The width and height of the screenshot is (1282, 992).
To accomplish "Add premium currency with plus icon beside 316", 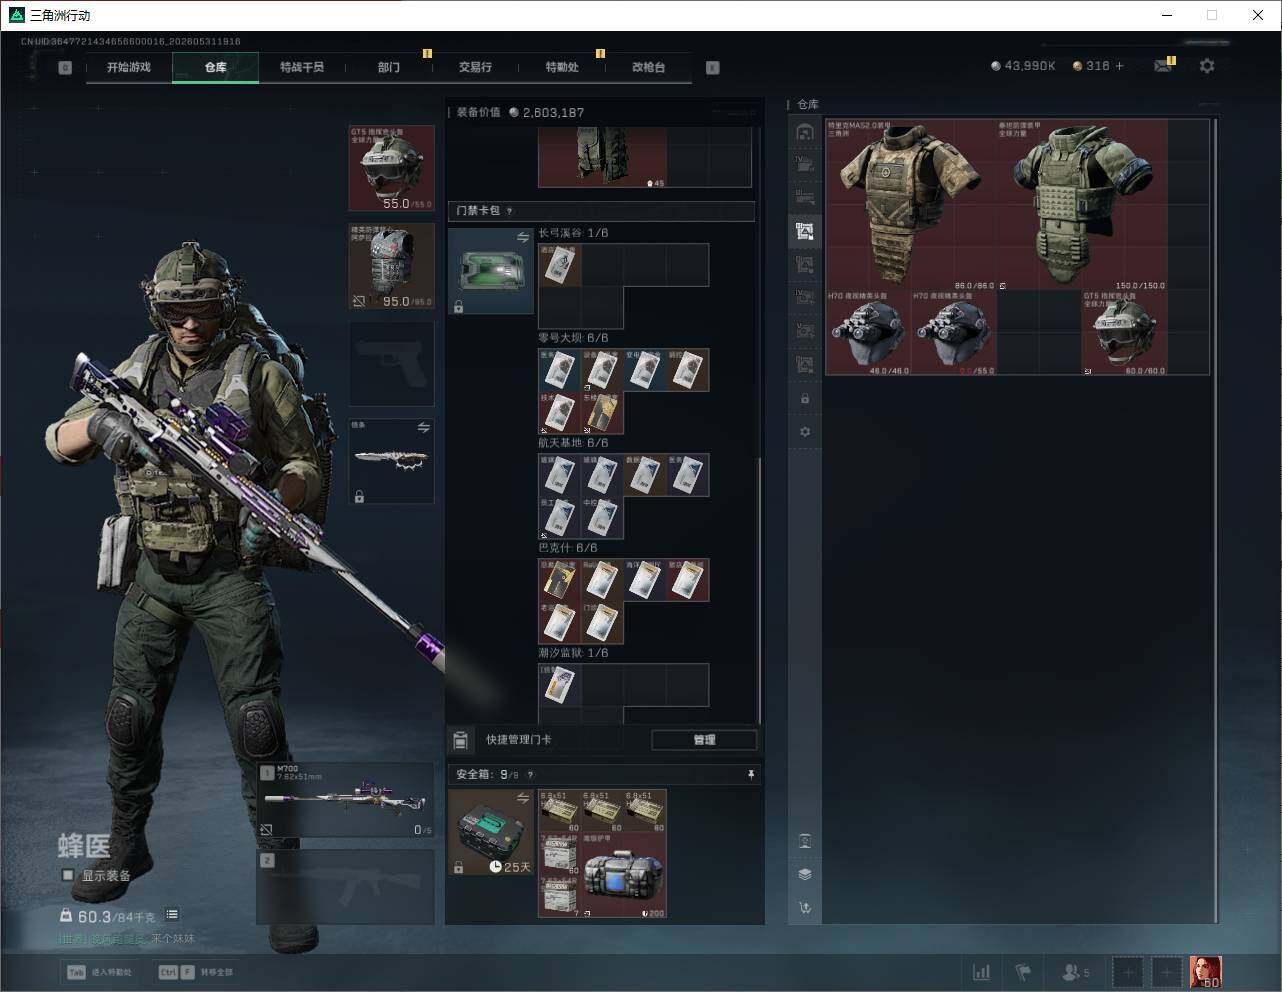I will 1119,65.
